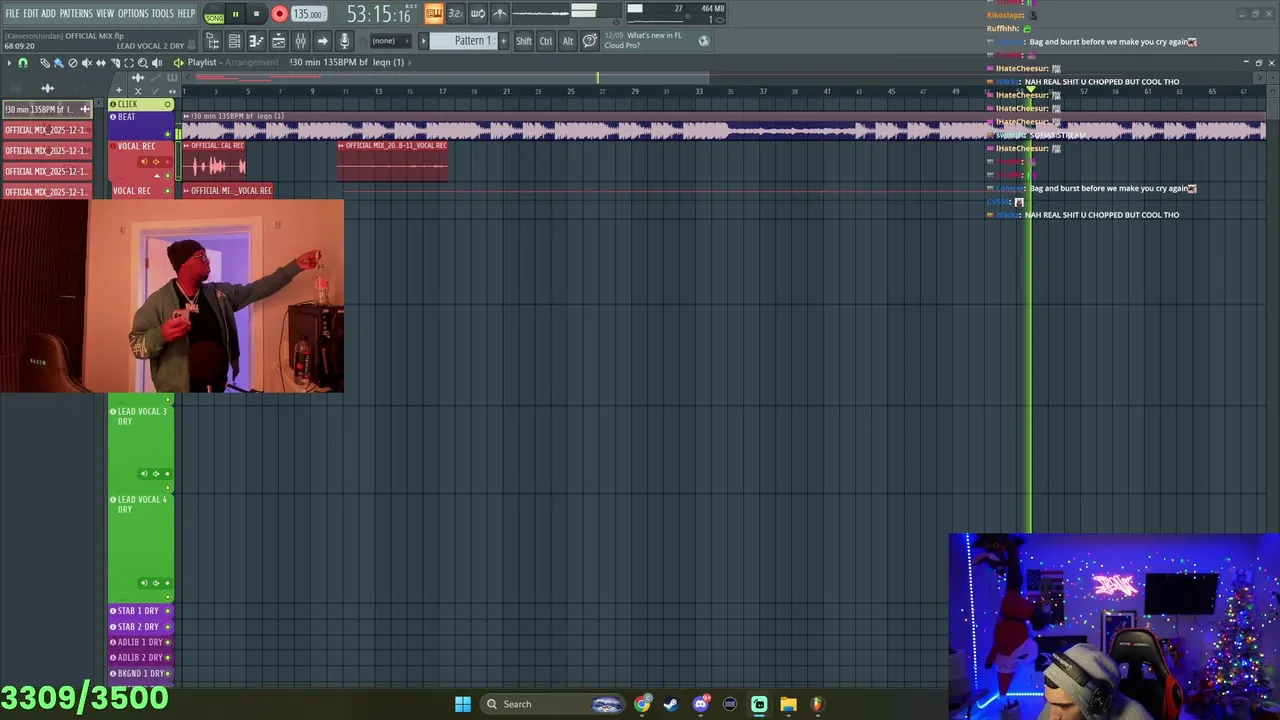Viewport: 1280px width, 720px height.
Task: Select the delete tool in playlist
Action: click(73, 63)
